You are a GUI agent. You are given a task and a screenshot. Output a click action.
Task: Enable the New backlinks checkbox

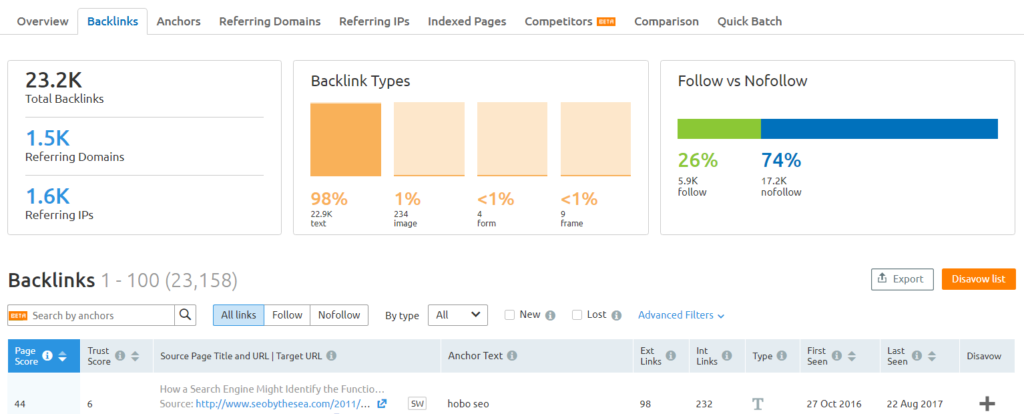(x=510, y=315)
